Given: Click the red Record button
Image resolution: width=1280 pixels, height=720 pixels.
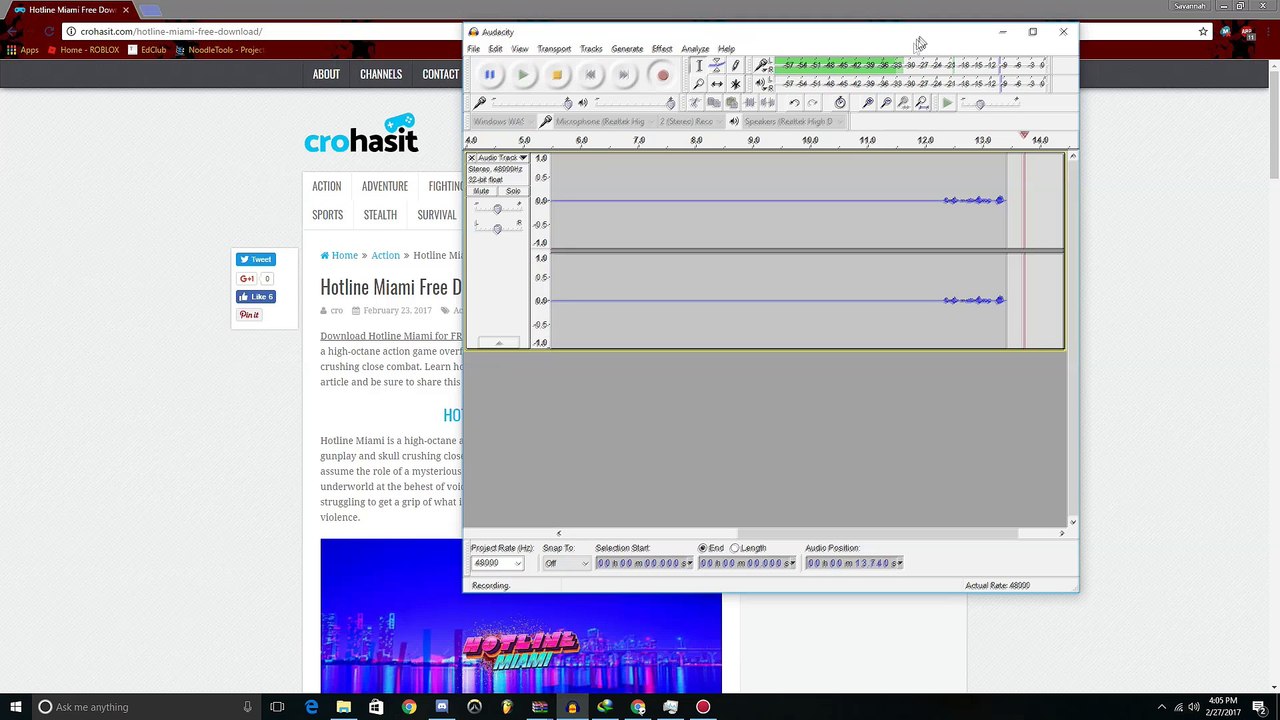Looking at the screenshot, I should click(662, 75).
